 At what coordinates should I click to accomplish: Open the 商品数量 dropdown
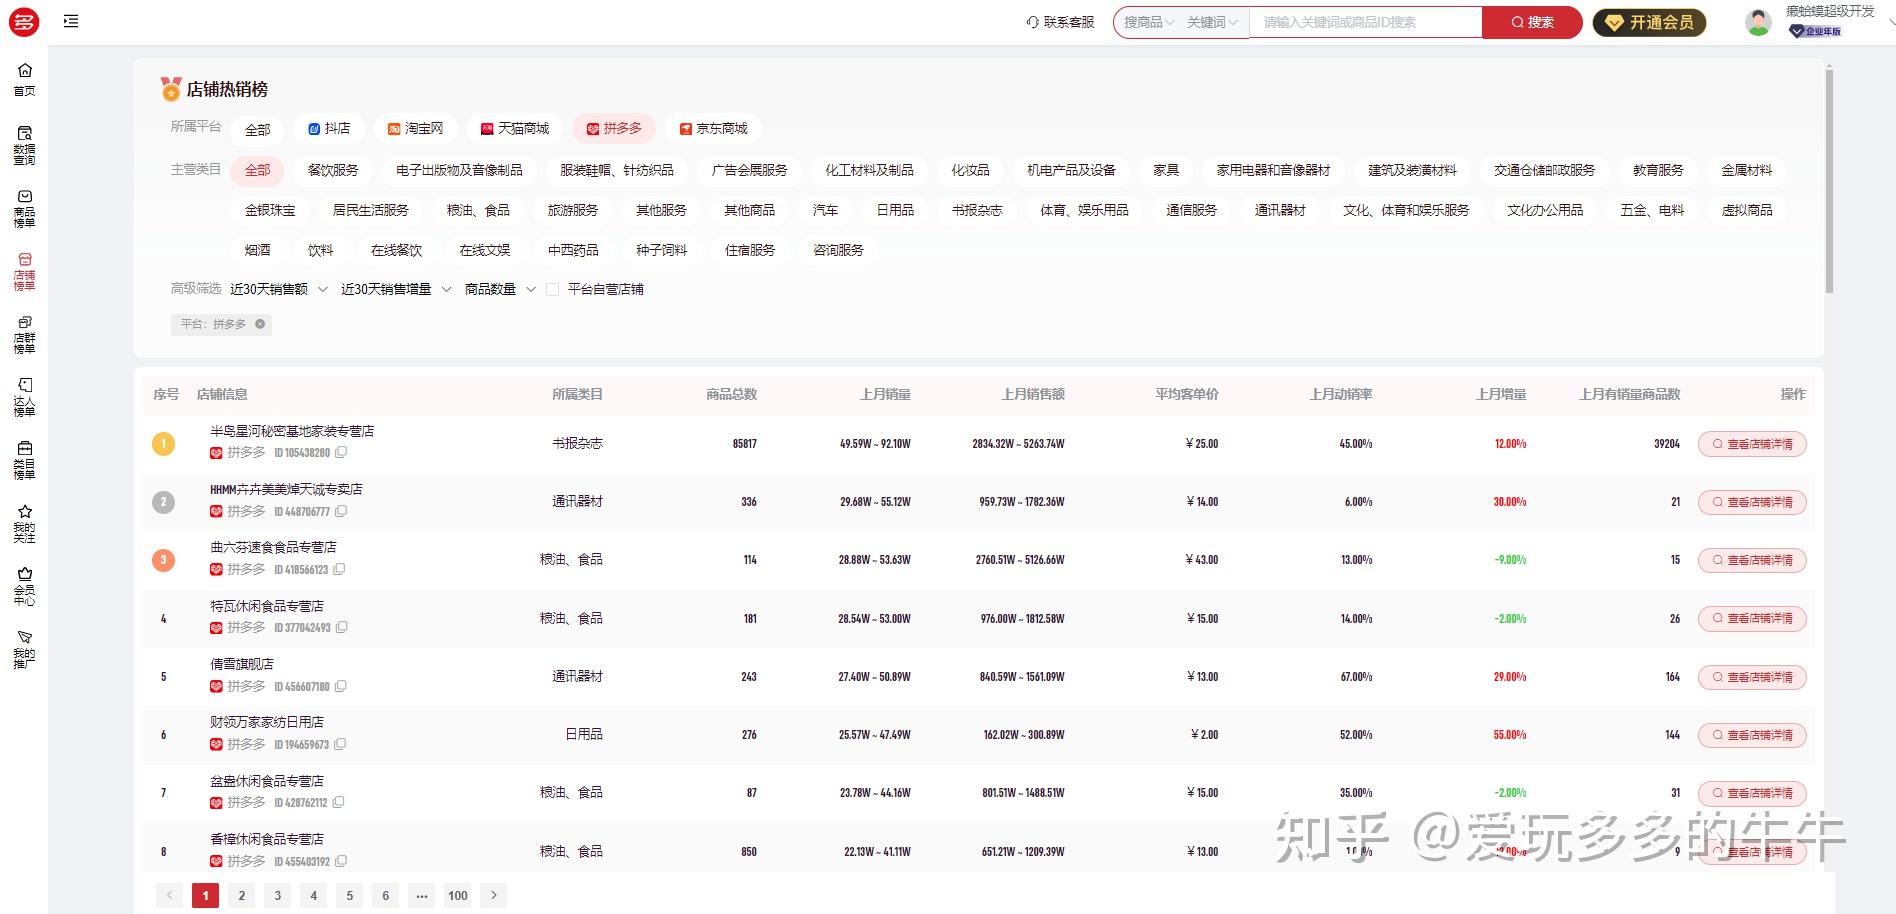click(496, 289)
